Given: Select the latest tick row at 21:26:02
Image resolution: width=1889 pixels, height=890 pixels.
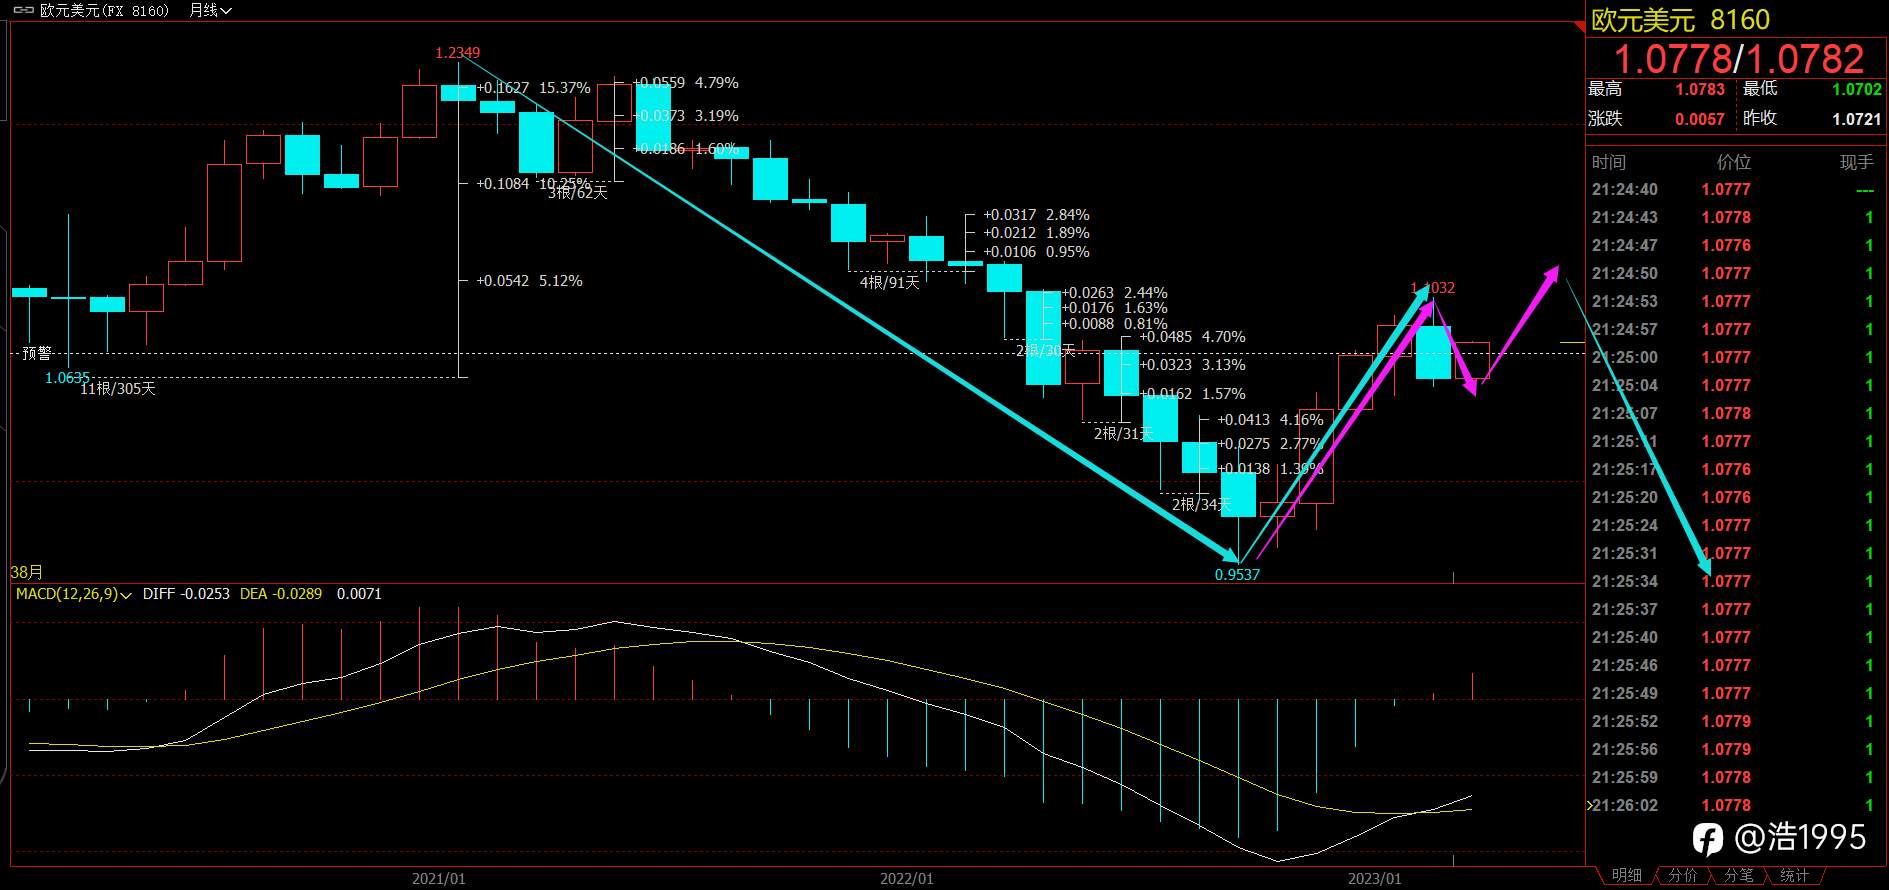Looking at the screenshot, I should [1735, 805].
